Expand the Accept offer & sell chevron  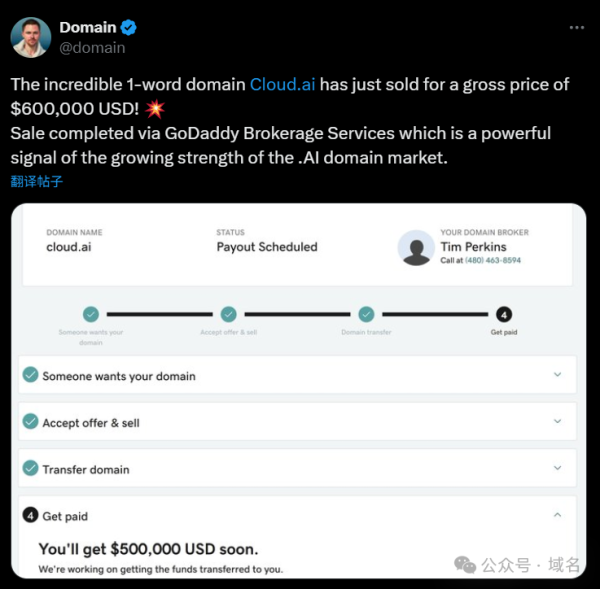pyautogui.click(x=557, y=422)
